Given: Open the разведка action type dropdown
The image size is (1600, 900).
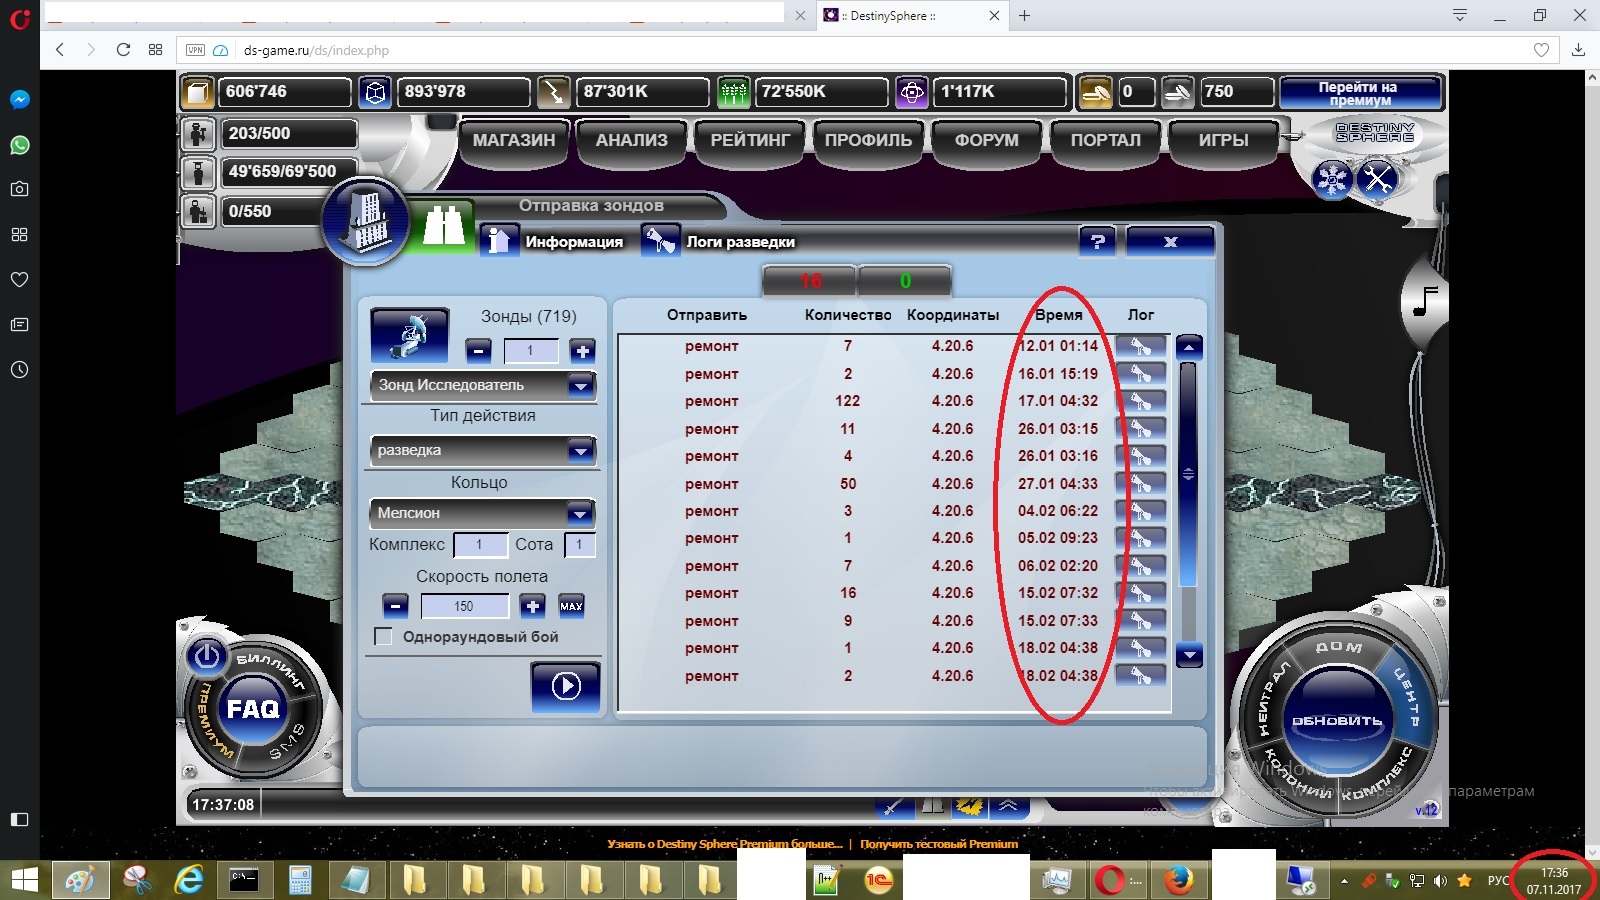Looking at the screenshot, I should 580,451.
